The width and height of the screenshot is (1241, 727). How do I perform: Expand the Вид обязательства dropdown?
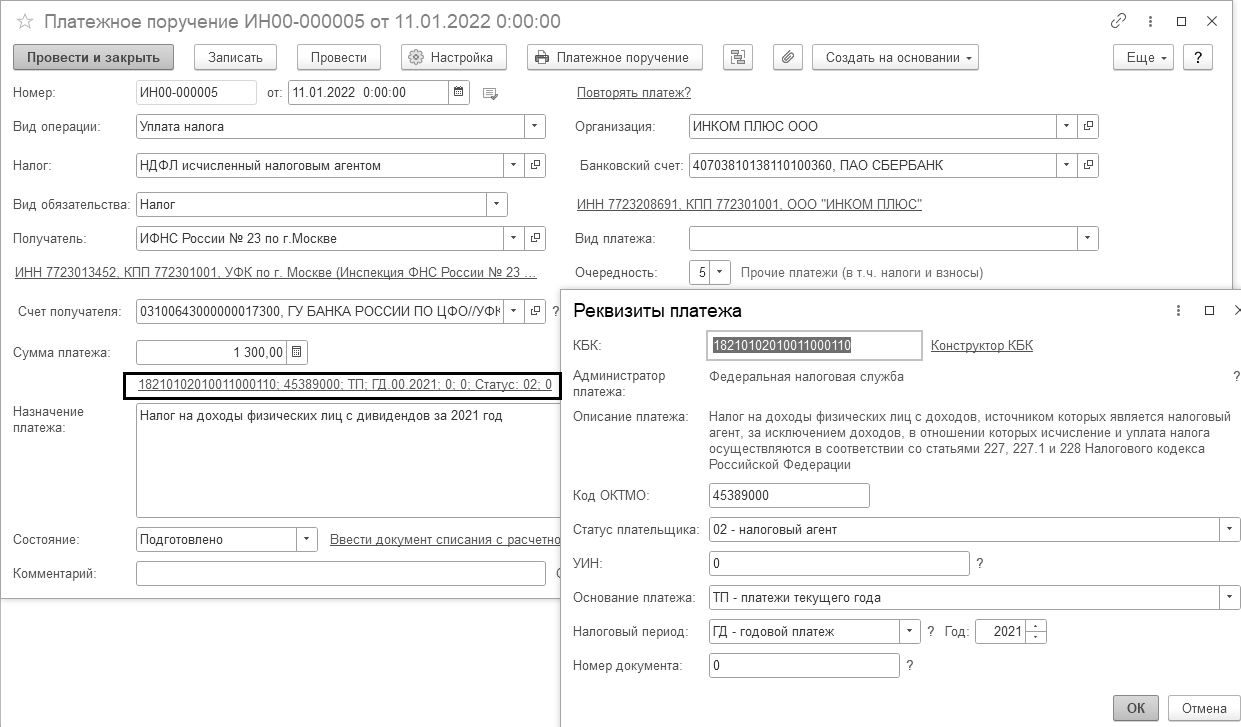497,204
